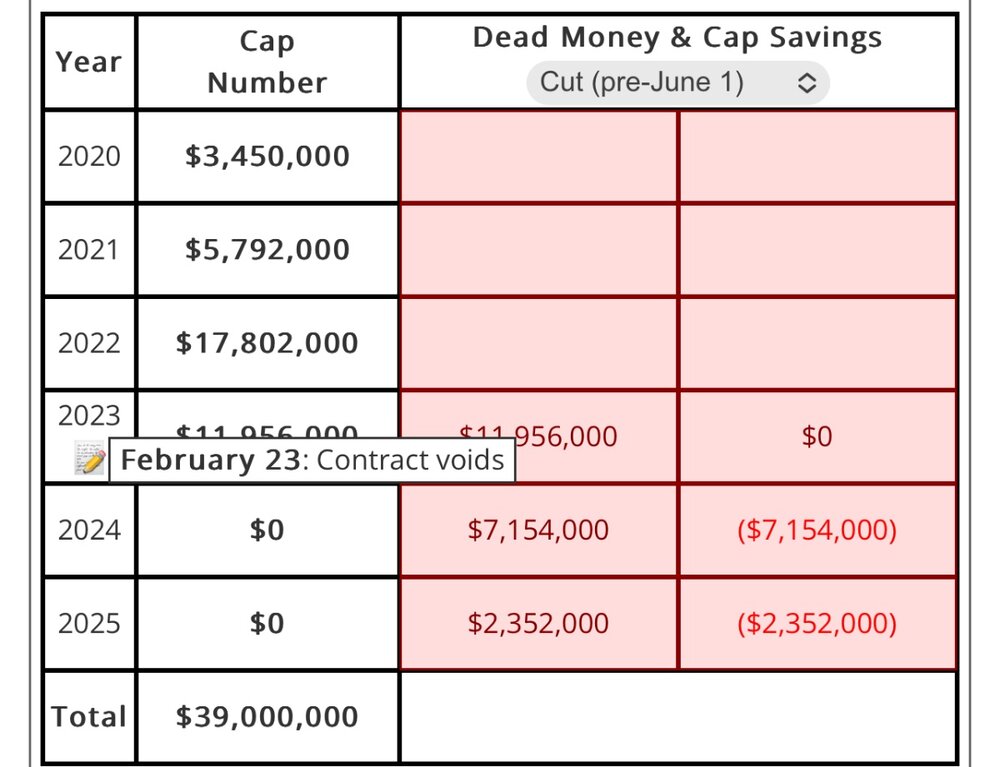The width and height of the screenshot is (1000, 767).
Task: Select the Year column header
Action: pyautogui.click(x=89, y=61)
